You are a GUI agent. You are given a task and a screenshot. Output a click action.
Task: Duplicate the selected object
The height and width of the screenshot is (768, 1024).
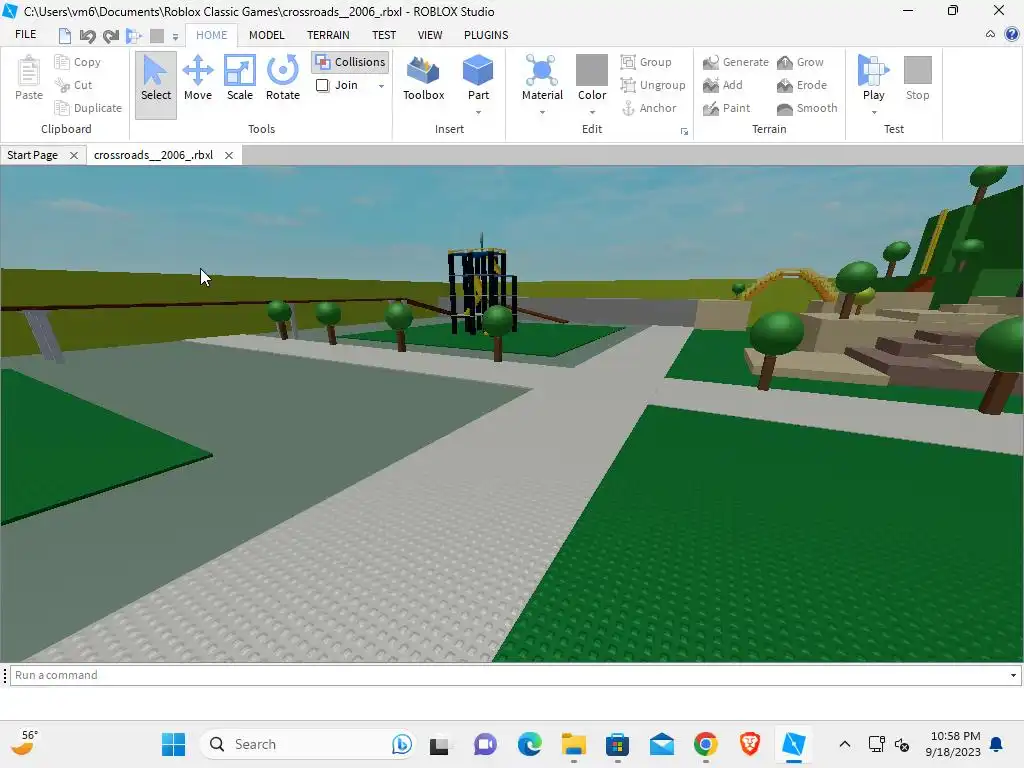point(89,108)
